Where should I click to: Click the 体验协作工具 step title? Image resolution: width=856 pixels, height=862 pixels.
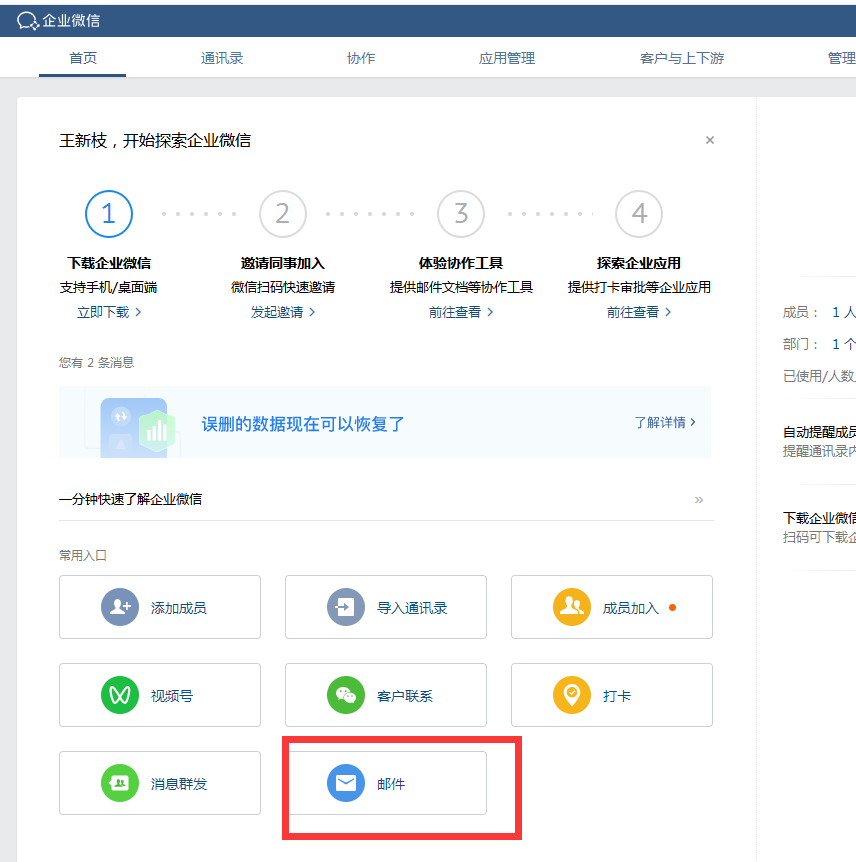(x=461, y=263)
